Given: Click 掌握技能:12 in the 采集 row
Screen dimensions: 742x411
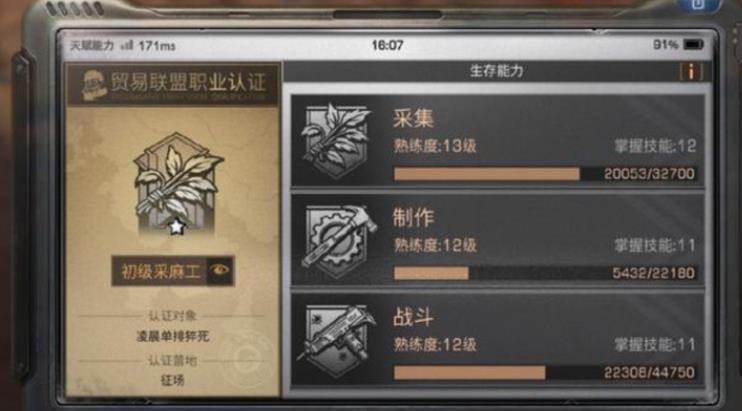Looking at the screenshot, I should tap(655, 146).
